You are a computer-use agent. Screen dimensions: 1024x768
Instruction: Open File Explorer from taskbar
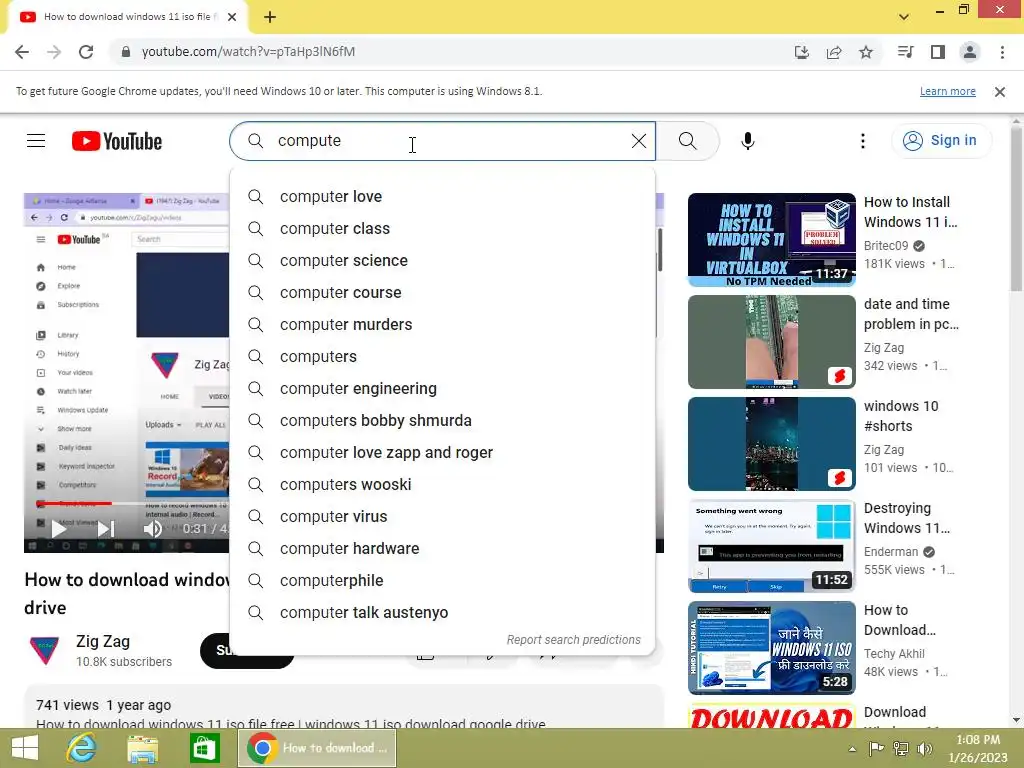[142, 748]
